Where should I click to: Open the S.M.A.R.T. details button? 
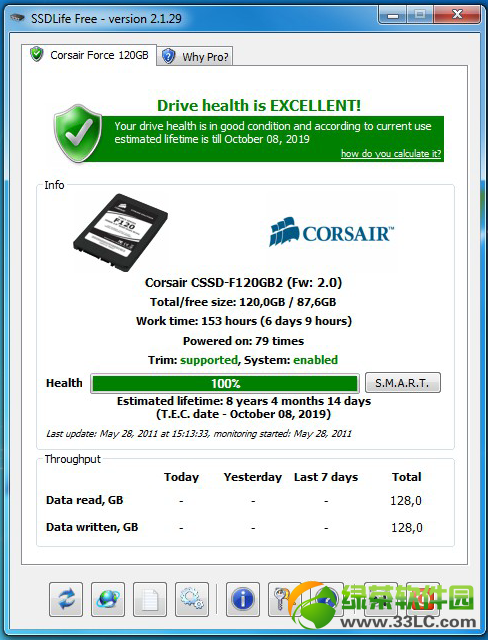pyautogui.click(x=403, y=383)
